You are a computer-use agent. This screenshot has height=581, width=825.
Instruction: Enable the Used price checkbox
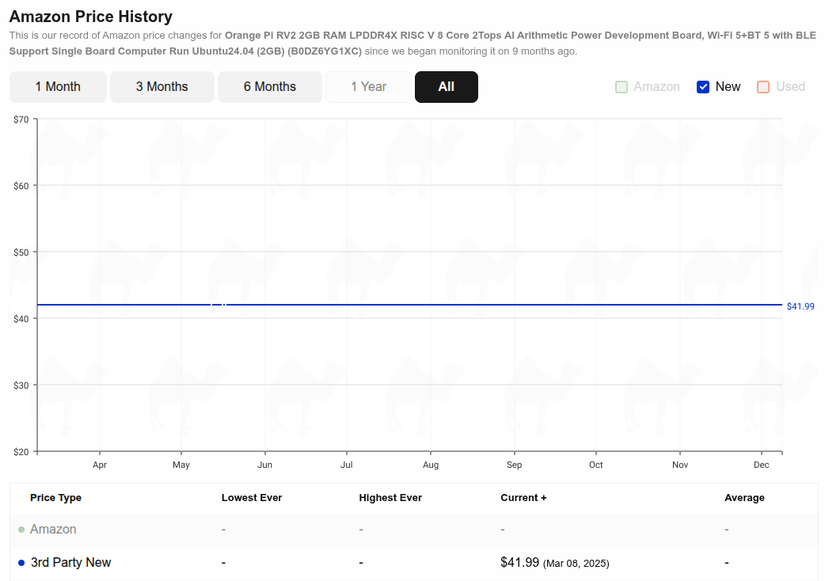pyautogui.click(x=766, y=87)
